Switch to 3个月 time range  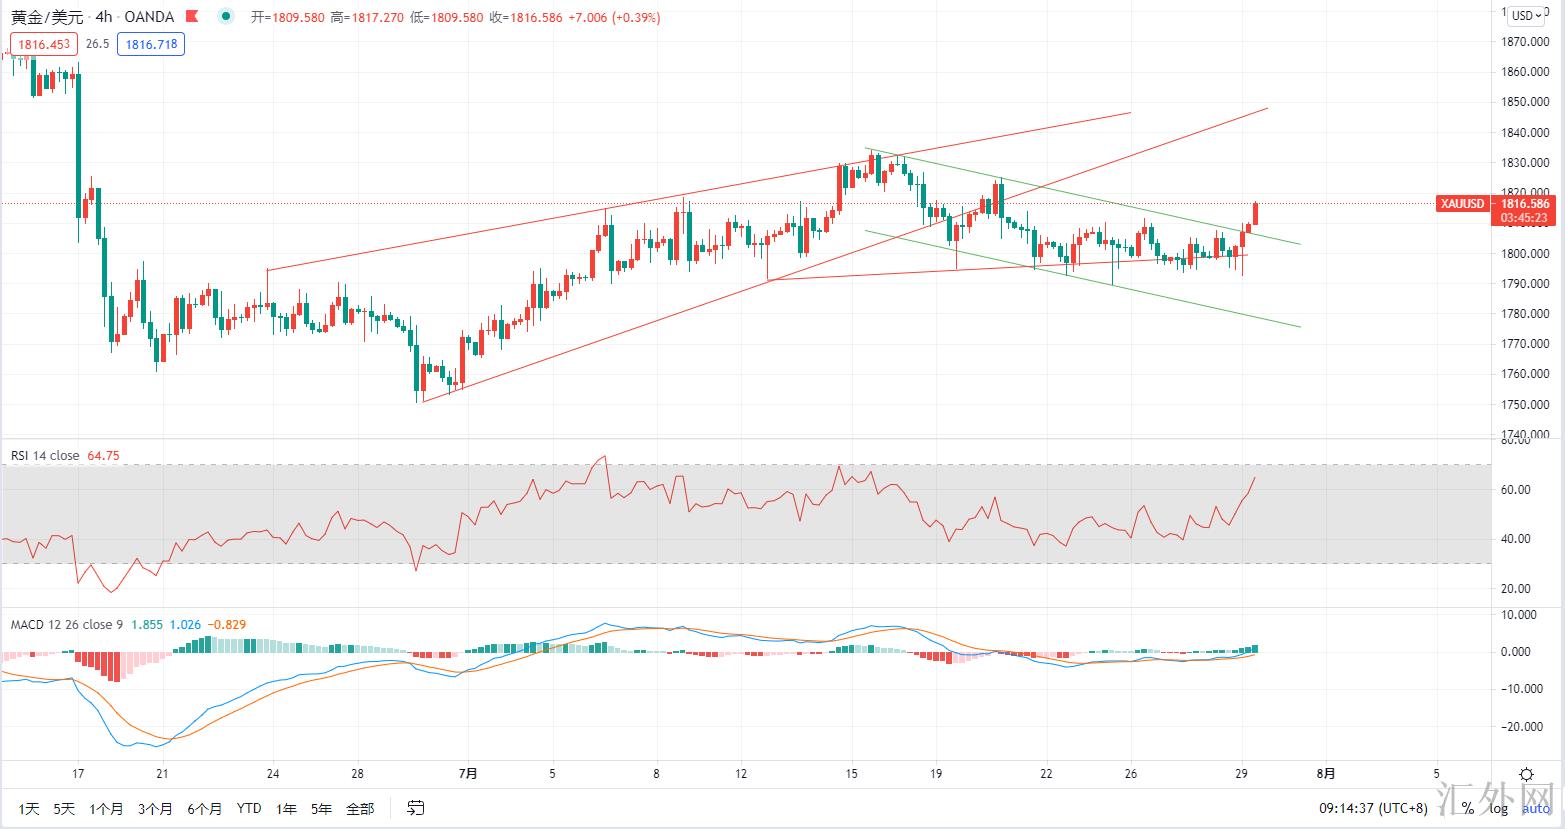point(155,808)
